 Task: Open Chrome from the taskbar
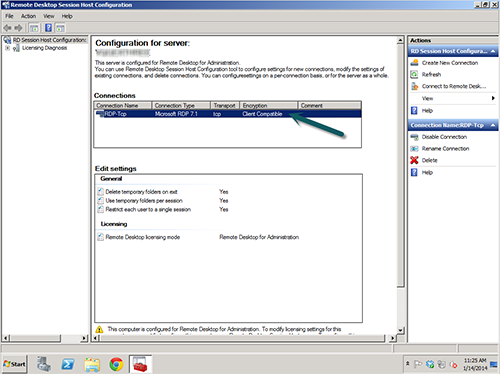(x=116, y=364)
